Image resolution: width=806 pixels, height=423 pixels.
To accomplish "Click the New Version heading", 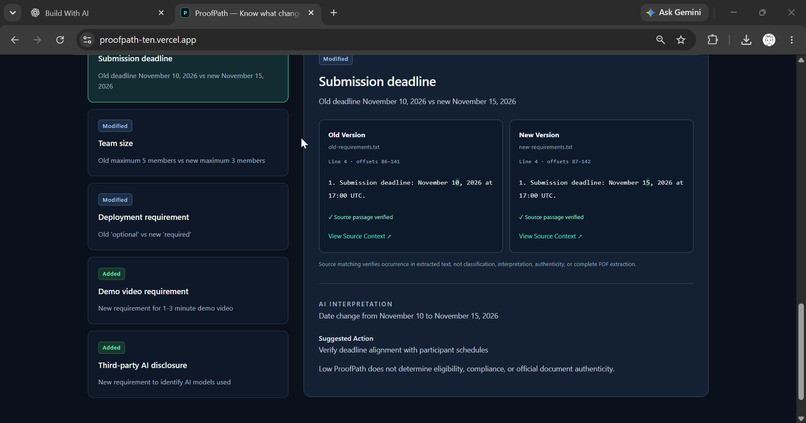I will pos(539,135).
